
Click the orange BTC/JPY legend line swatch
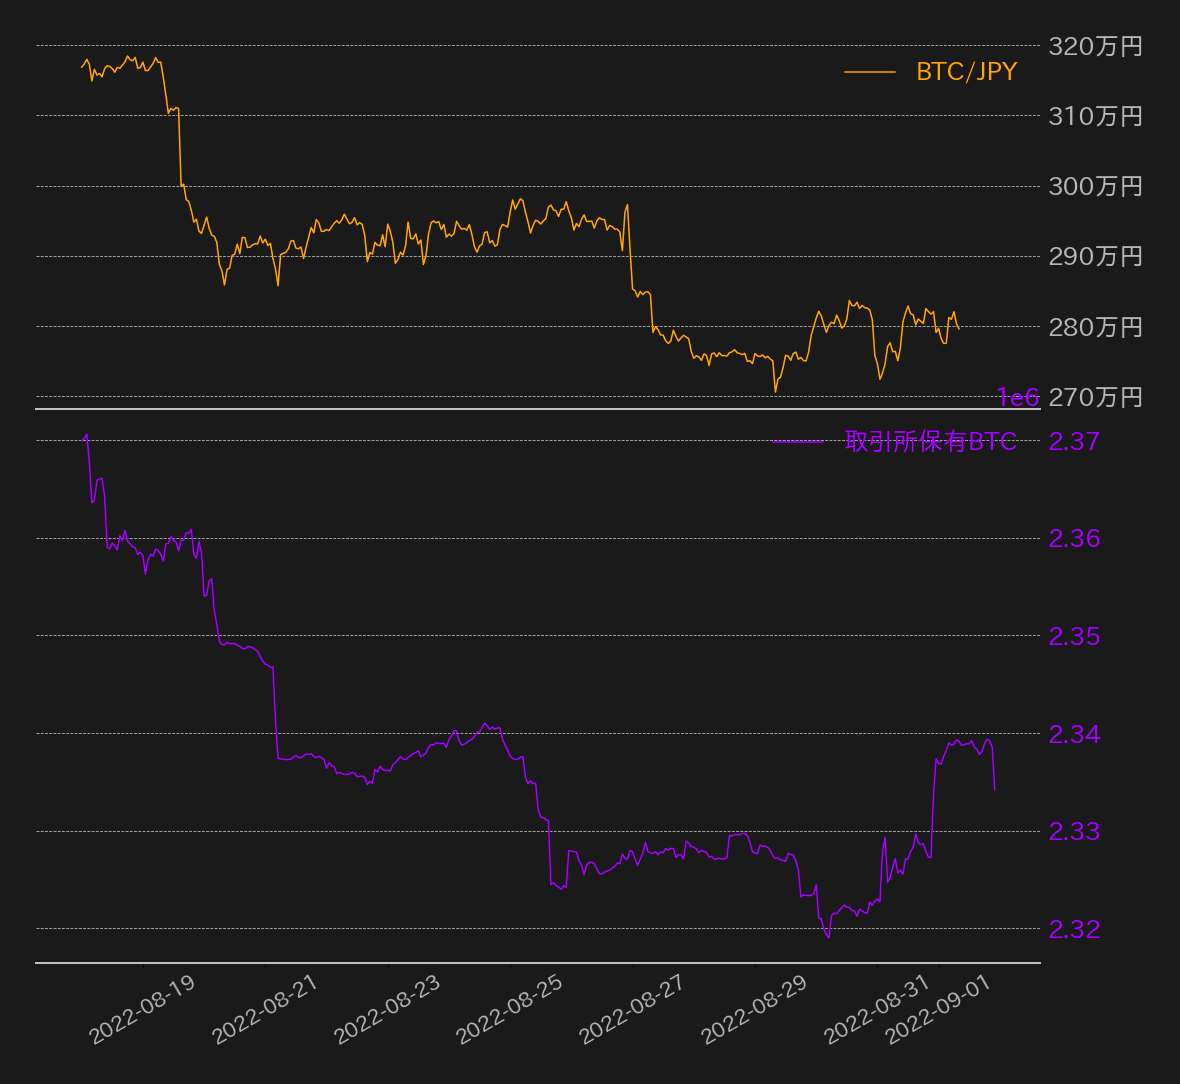tap(870, 72)
